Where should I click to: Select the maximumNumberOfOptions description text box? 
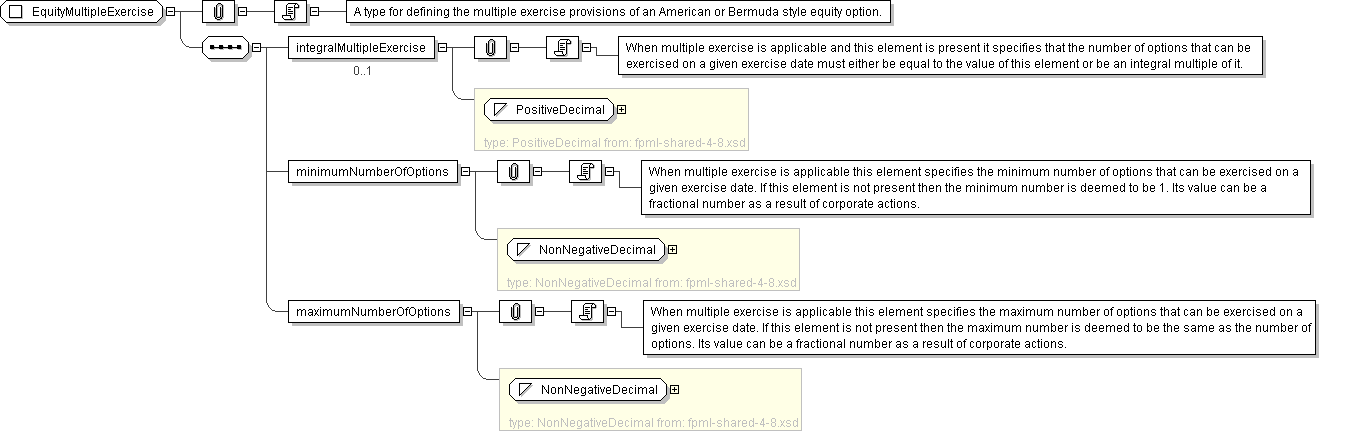[x=976, y=327]
